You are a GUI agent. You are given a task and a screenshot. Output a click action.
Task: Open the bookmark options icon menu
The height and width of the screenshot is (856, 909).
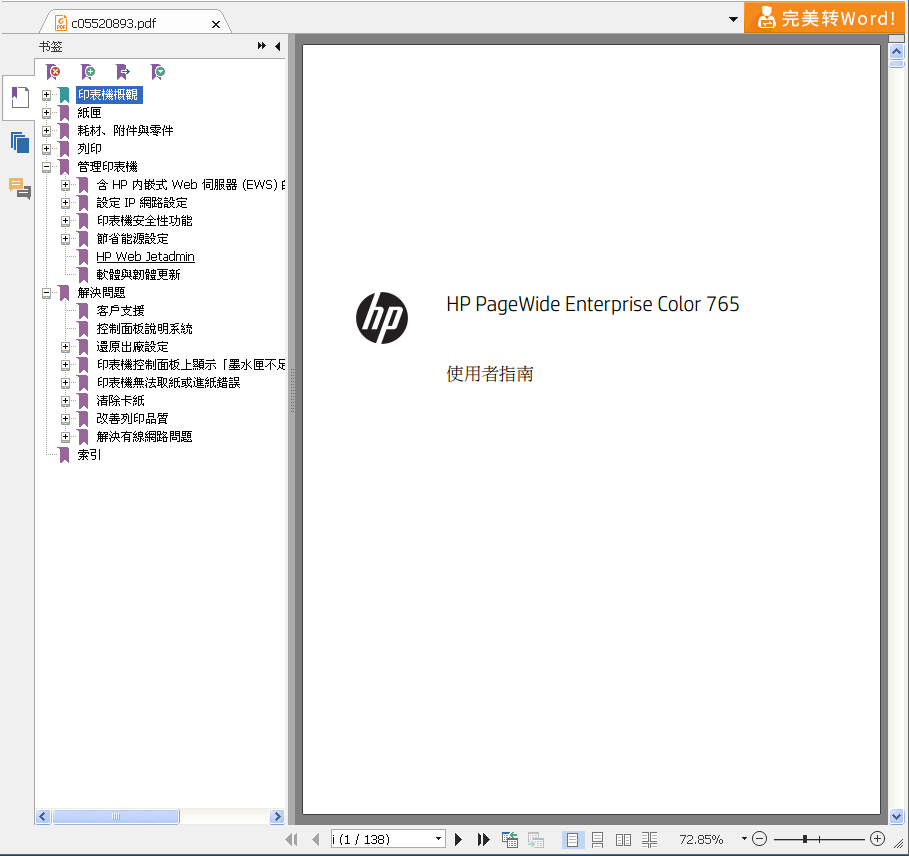158,72
